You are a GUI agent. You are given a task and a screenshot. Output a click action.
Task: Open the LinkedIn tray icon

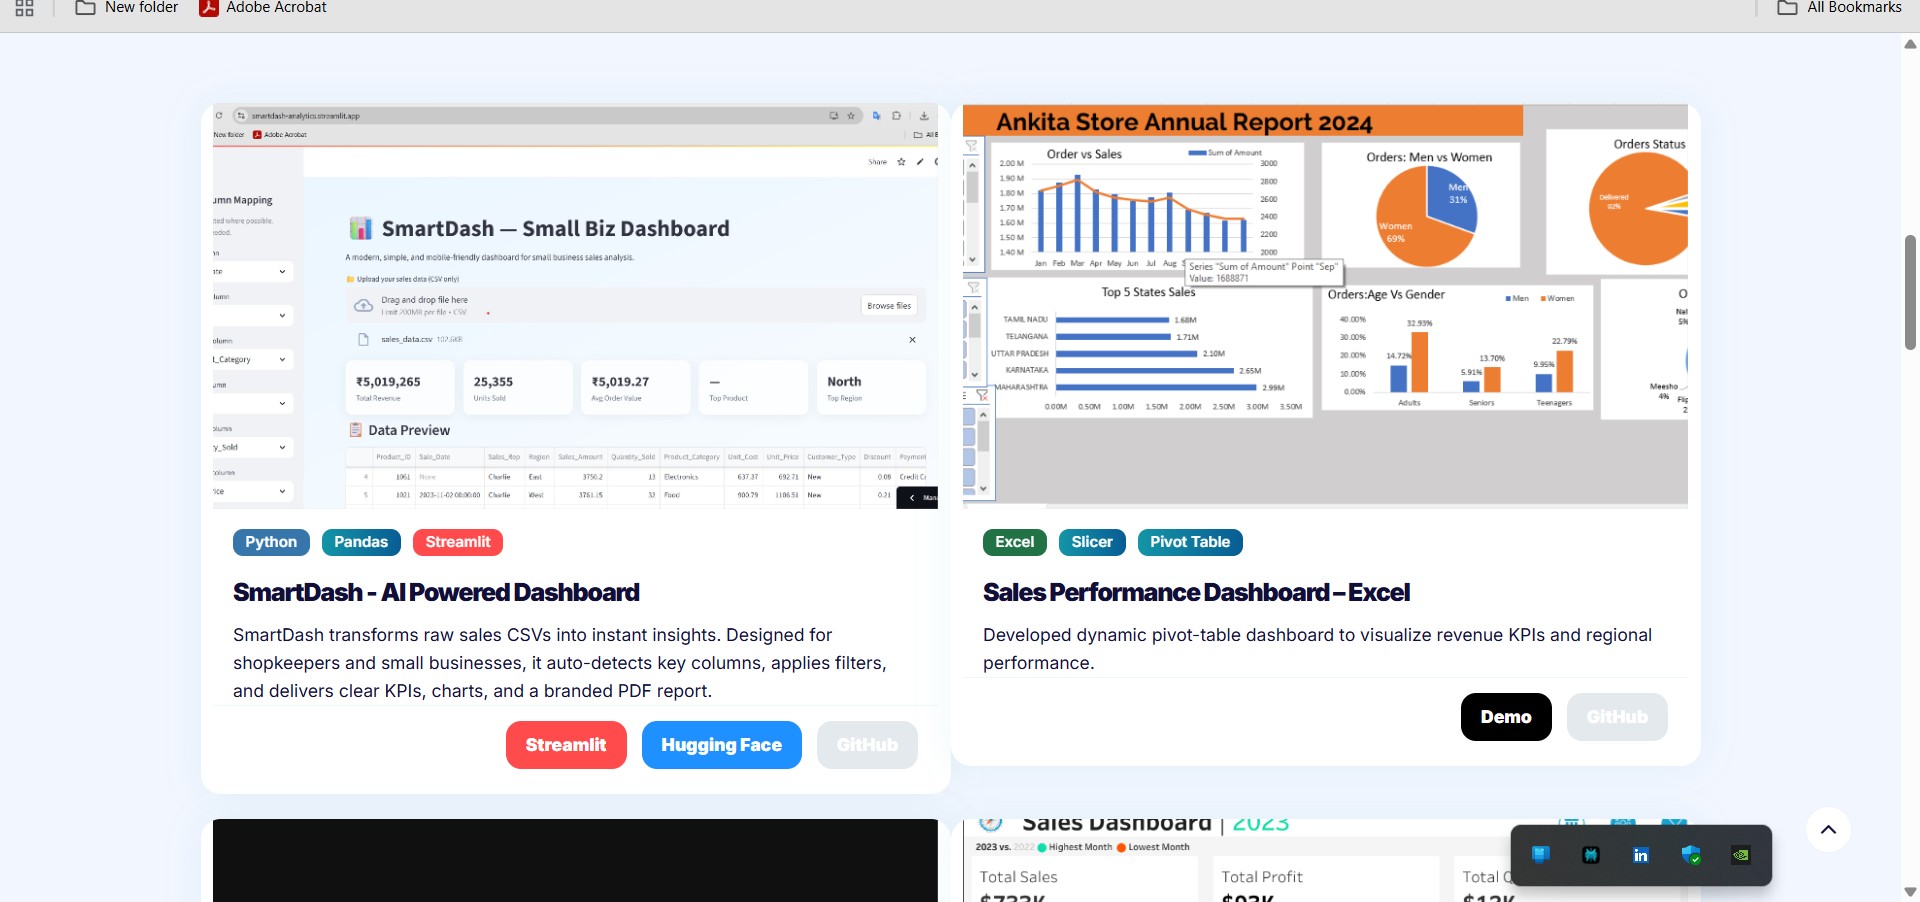(1640, 855)
